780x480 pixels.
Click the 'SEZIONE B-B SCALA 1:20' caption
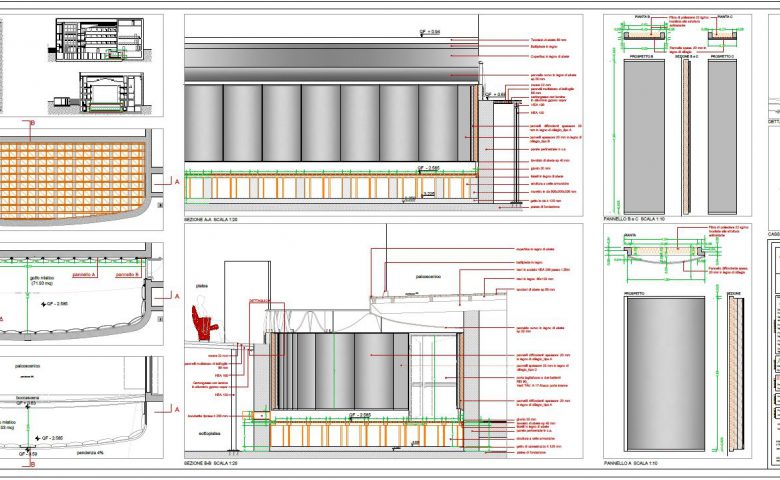211,463
